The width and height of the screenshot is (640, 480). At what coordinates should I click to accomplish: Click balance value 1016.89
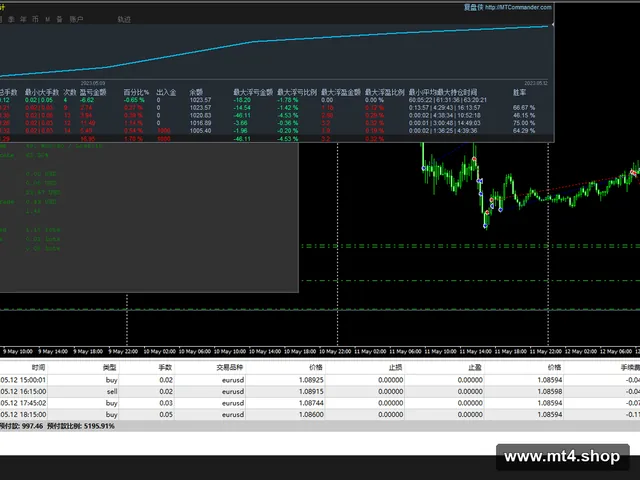(200, 123)
